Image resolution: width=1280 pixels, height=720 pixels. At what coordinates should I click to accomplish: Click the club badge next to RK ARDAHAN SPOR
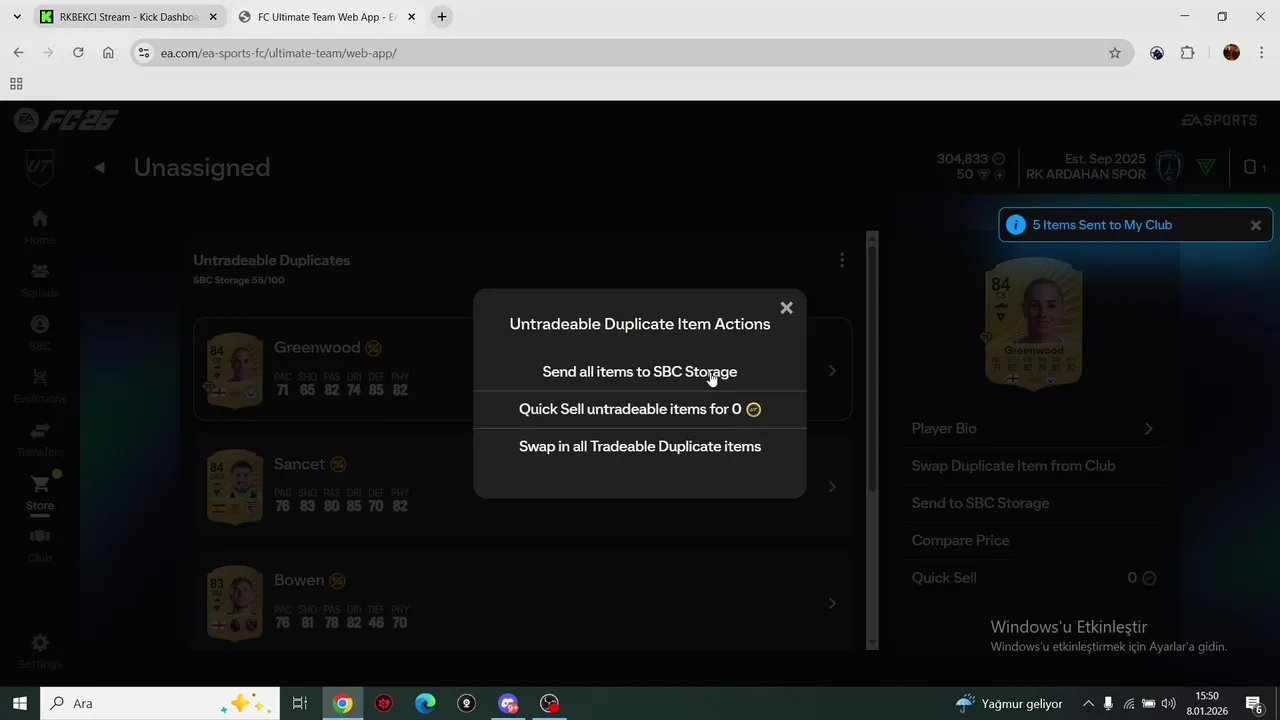pyautogui.click(x=1168, y=167)
